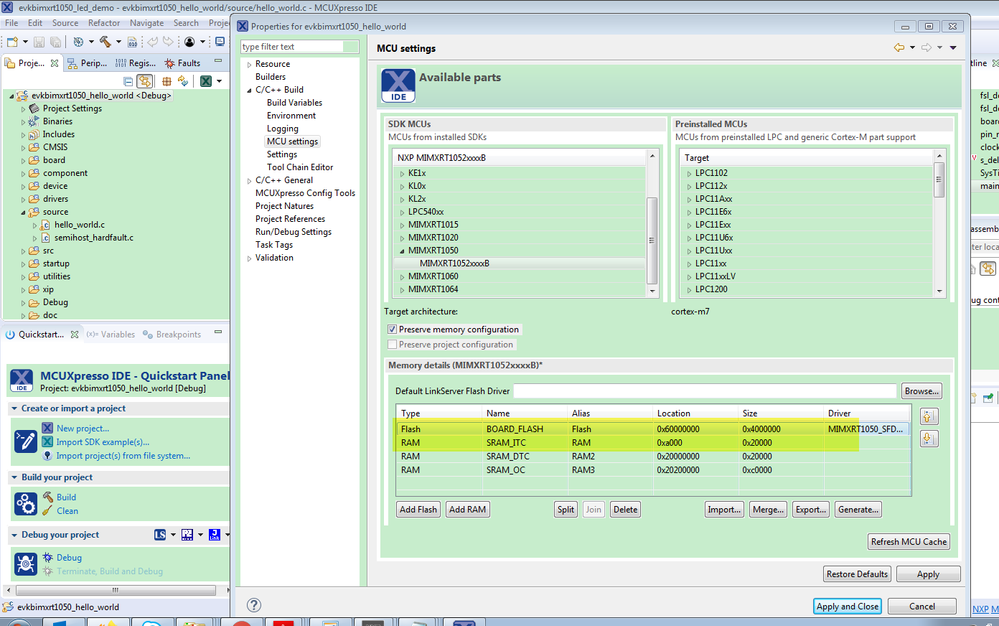Open the view menu dropdown in MCU settings header
Image resolution: width=999 pixels, height=626 pixels.
(953, 48)
